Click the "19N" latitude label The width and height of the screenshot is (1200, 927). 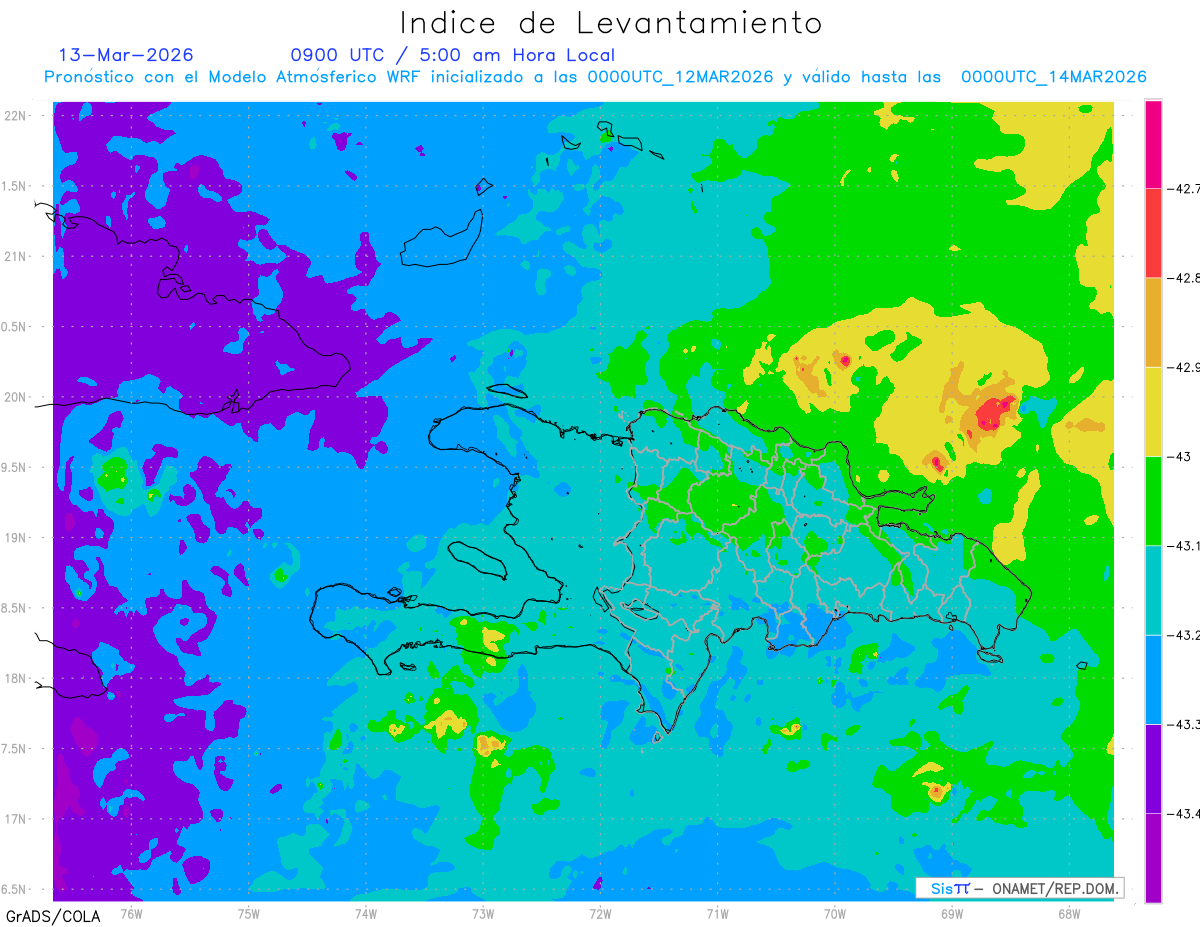tap(14, 538)
